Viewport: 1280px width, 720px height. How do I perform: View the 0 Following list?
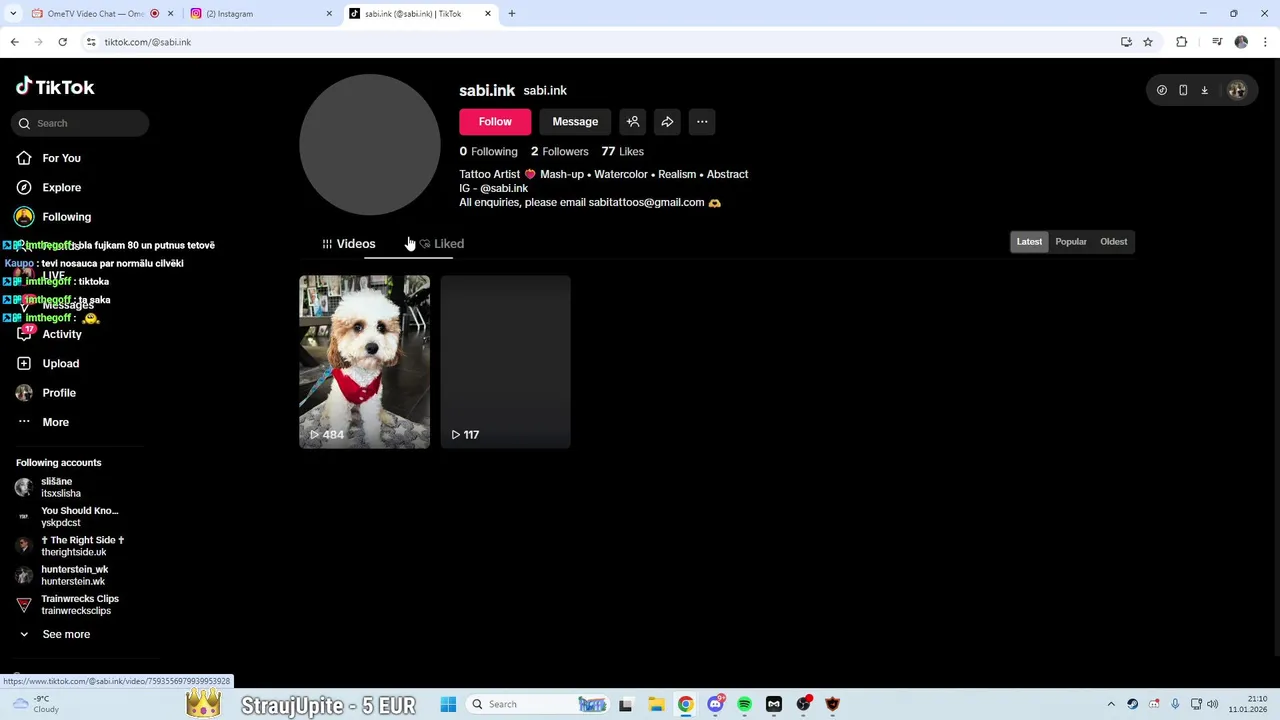coord(488,152)
